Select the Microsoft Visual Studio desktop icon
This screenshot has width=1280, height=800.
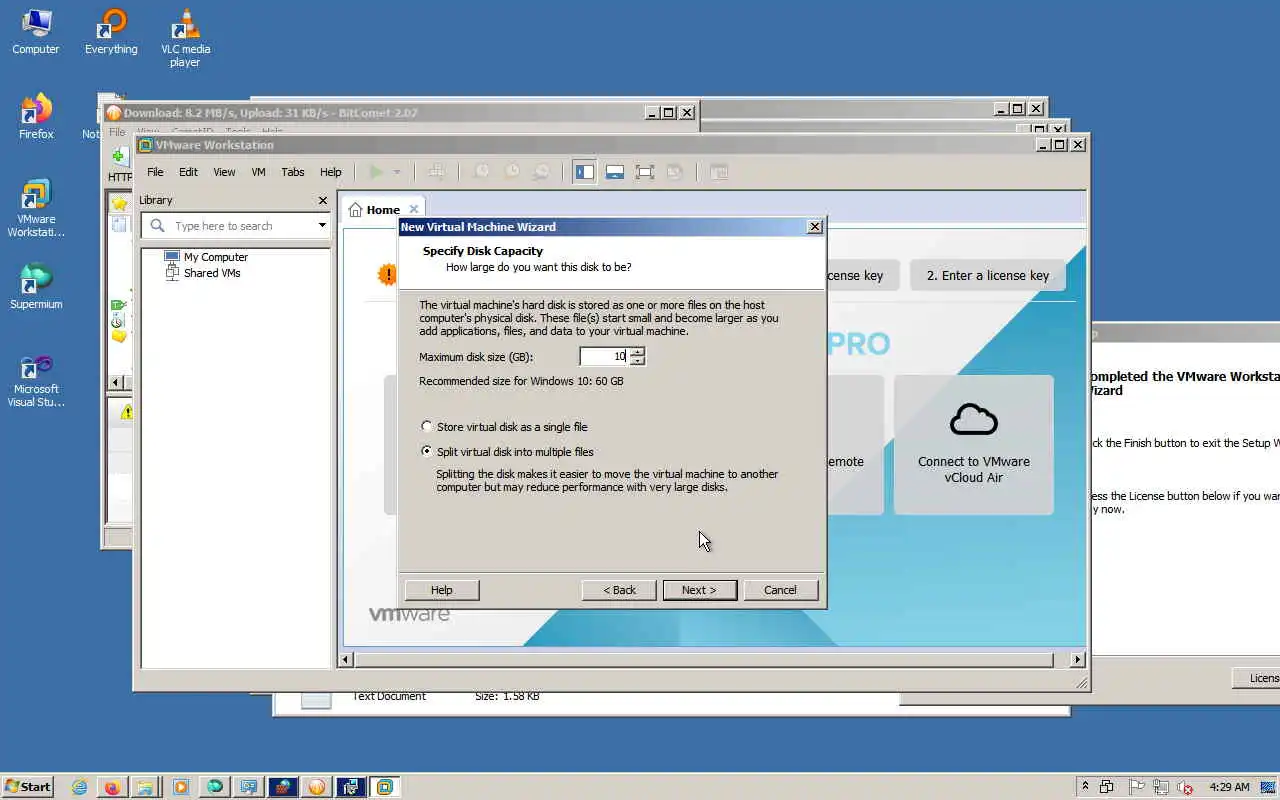click(x=36, y=381)
